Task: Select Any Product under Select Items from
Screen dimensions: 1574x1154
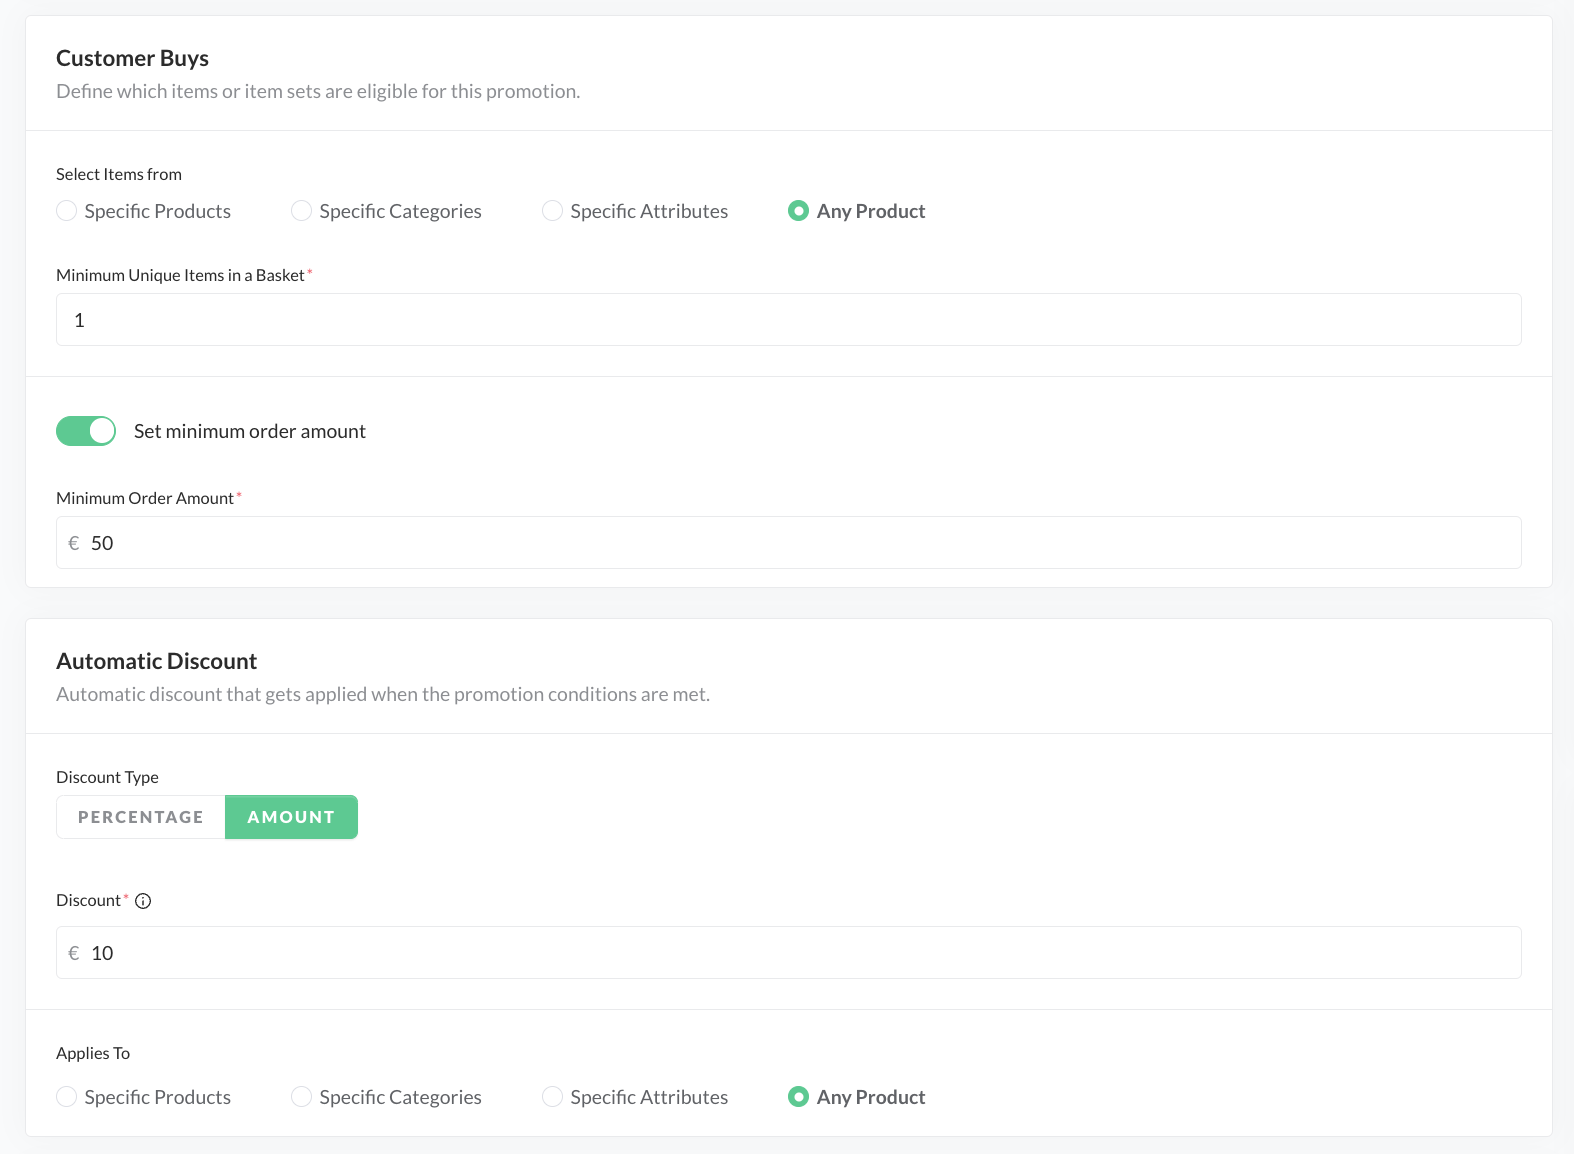Action: click(798, 211)
